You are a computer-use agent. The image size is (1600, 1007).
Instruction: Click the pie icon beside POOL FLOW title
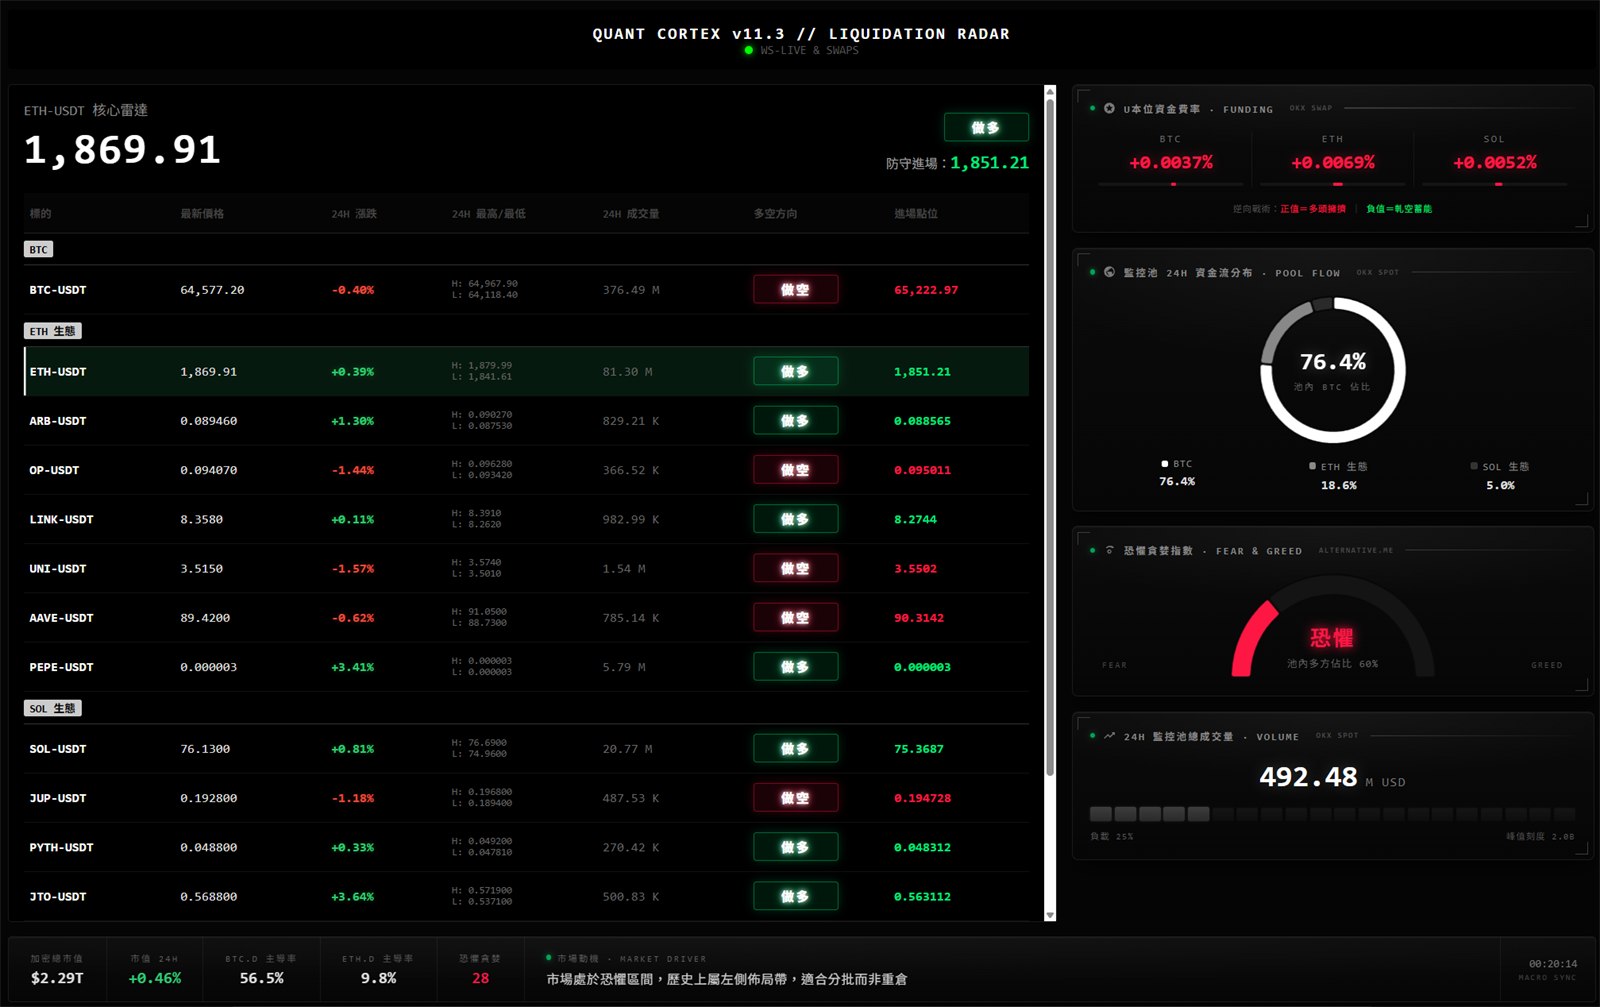pyautogui.click(x=1109, y=272)
